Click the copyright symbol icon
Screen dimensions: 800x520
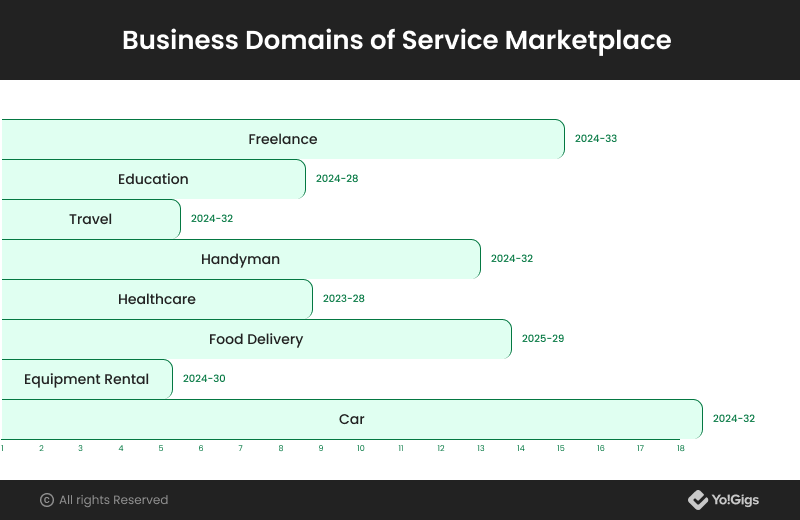point(47,500)
